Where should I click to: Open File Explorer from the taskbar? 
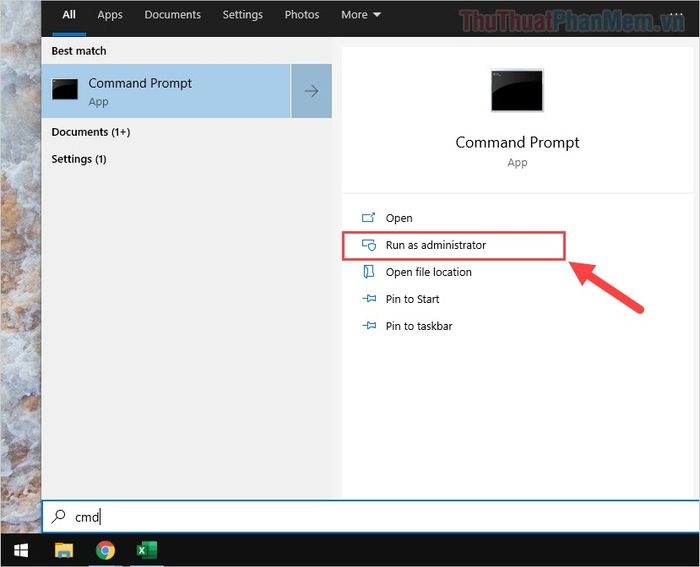(x=64, y=550)
